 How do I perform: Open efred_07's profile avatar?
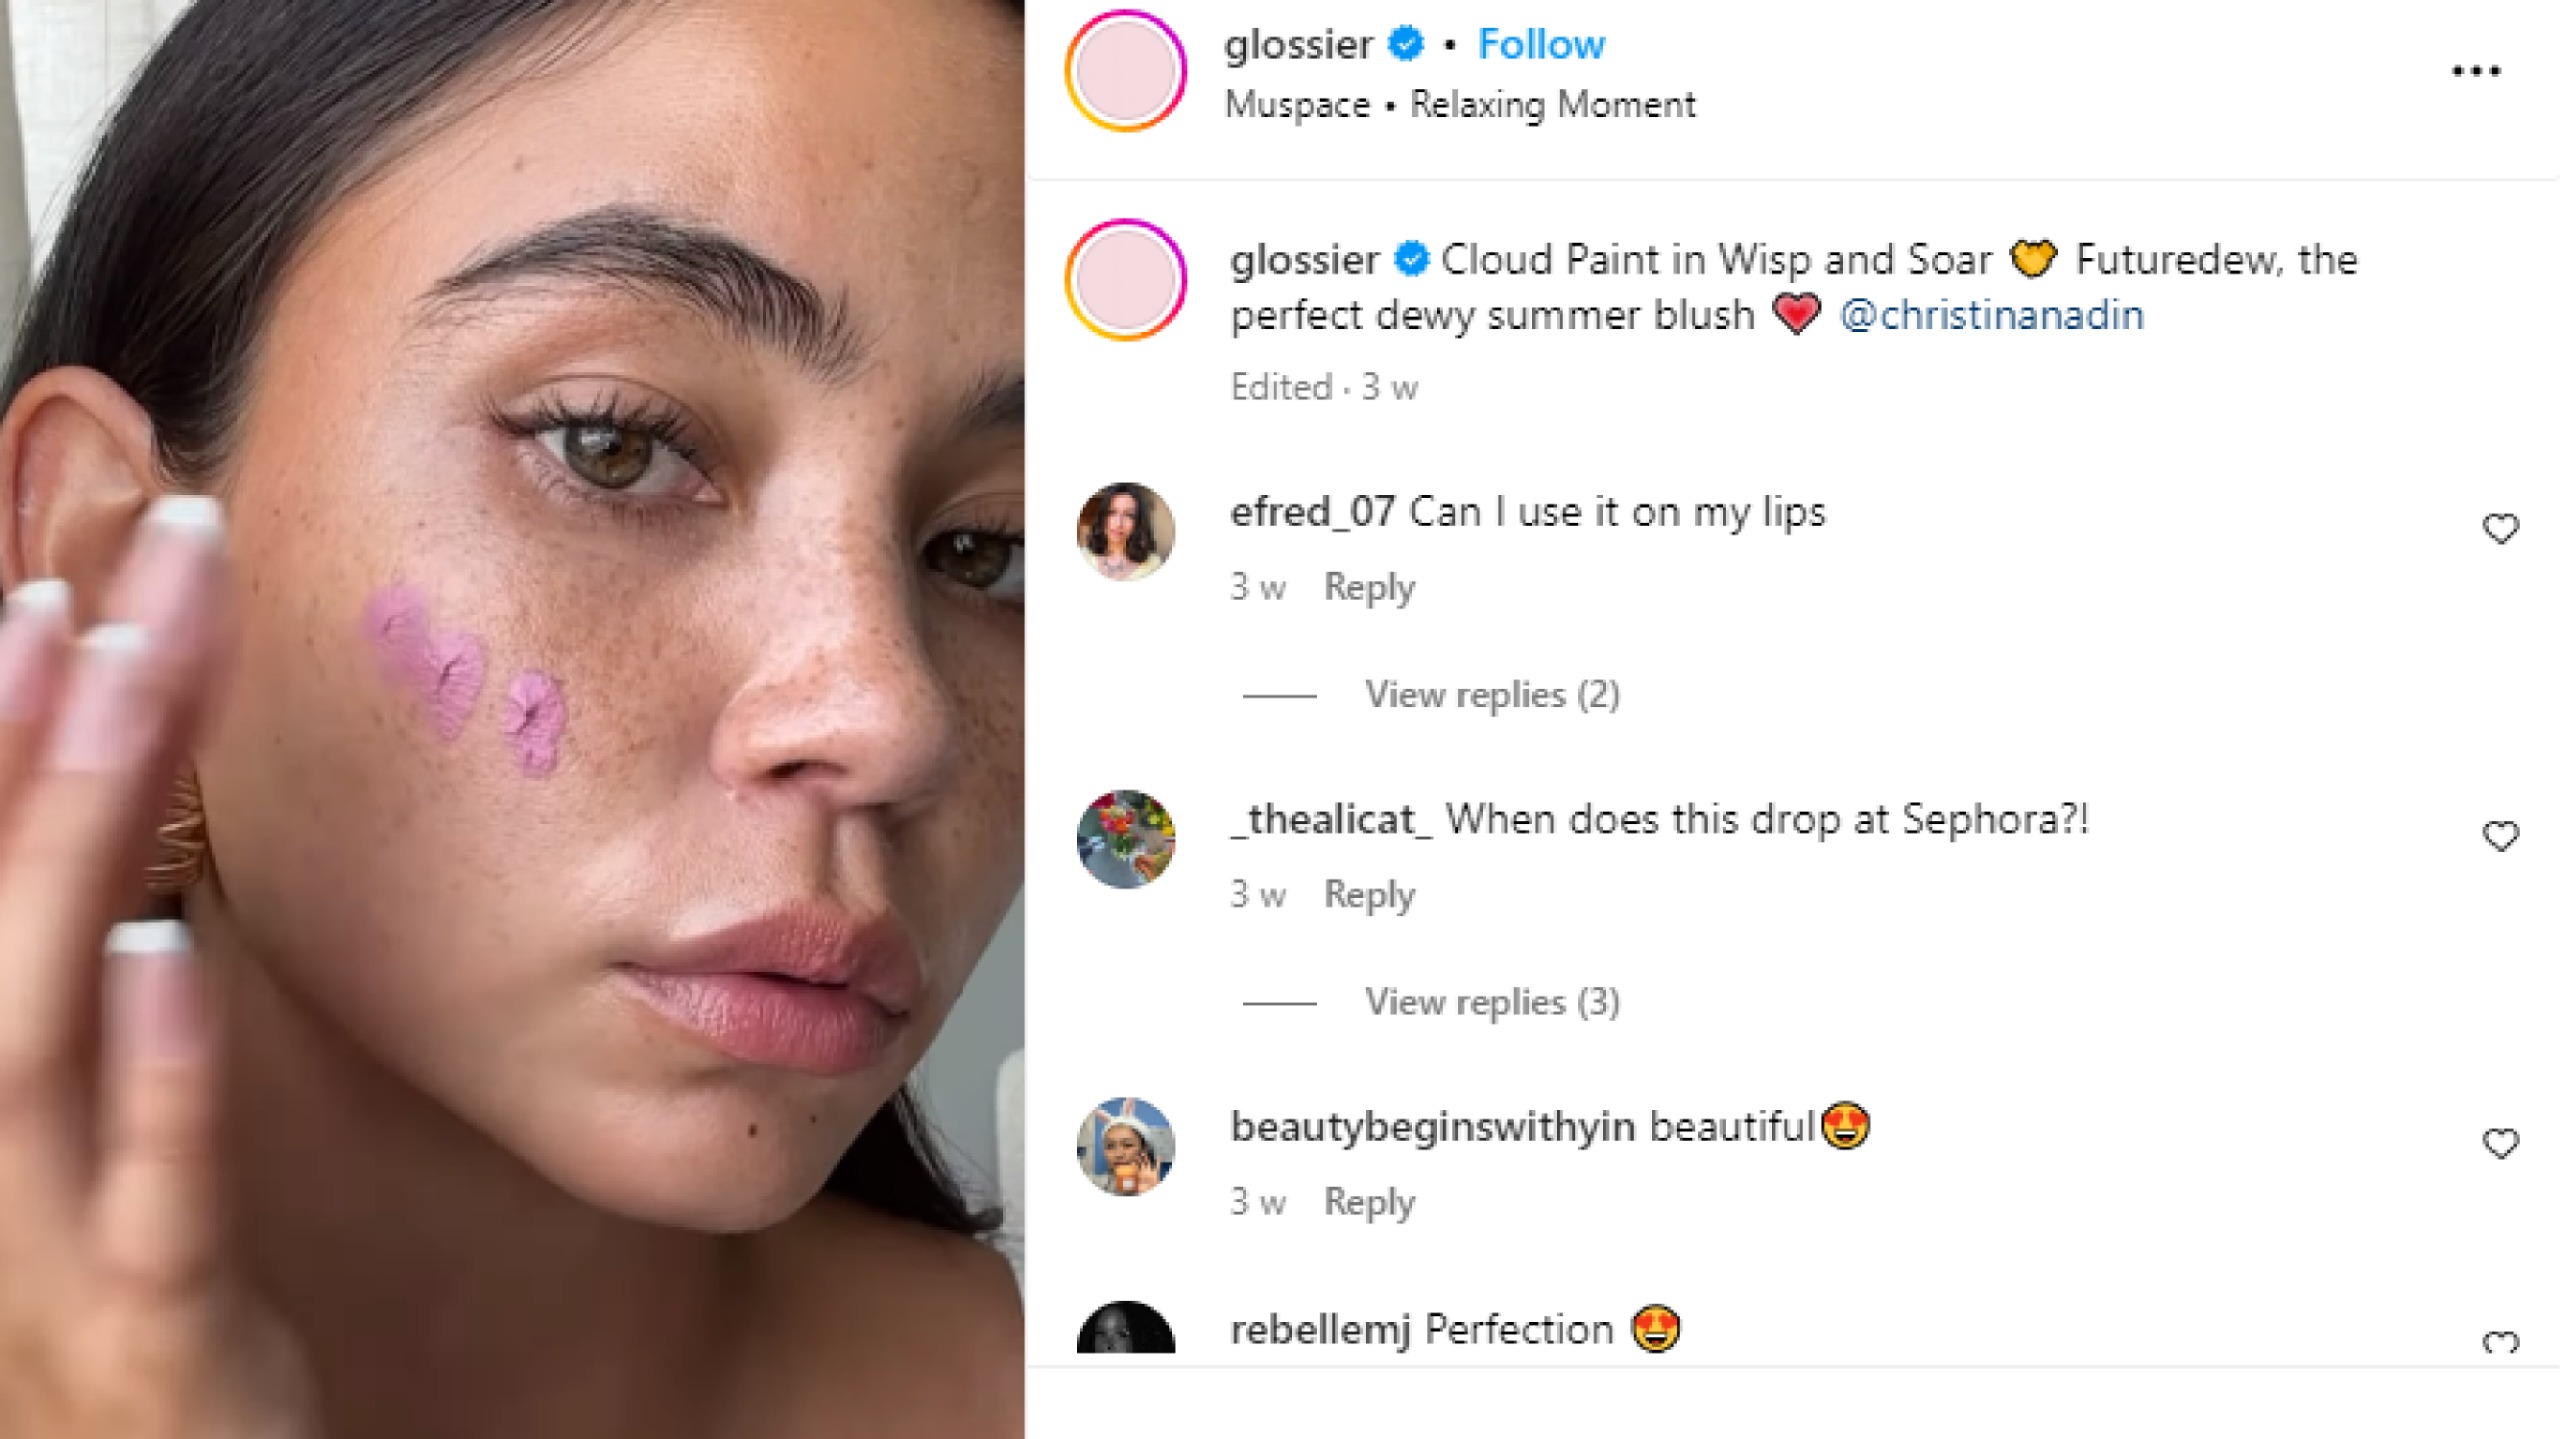click(x=1126, y=531)
